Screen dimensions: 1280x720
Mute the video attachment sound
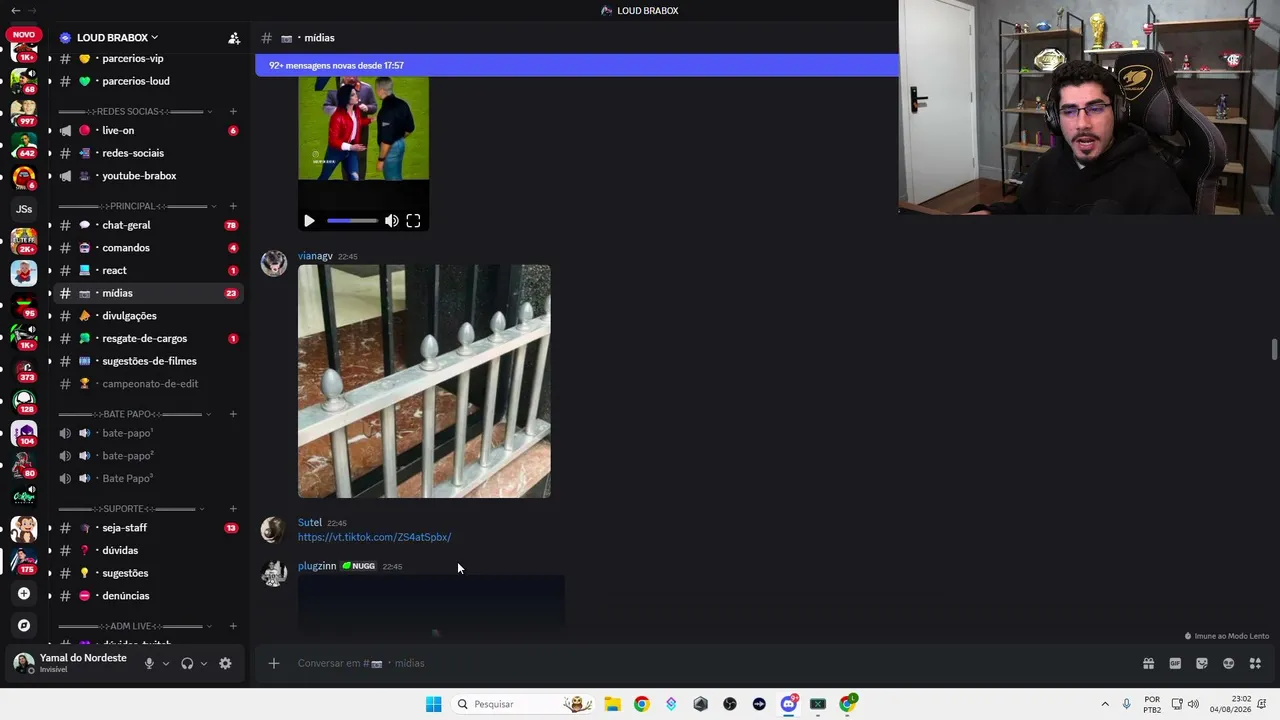[x=391, y=221]
